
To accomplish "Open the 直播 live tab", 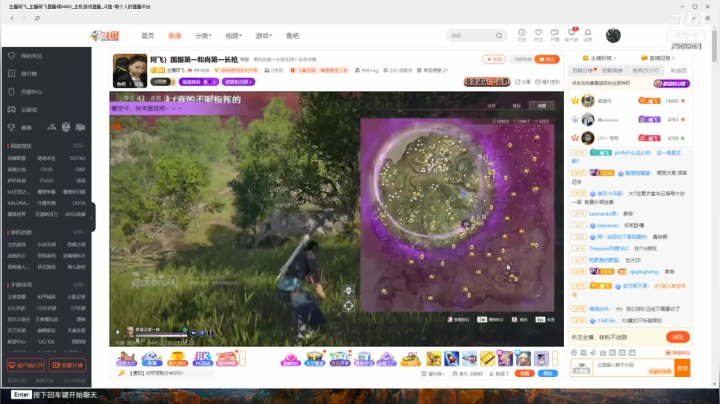I will [x=174, y=36].
